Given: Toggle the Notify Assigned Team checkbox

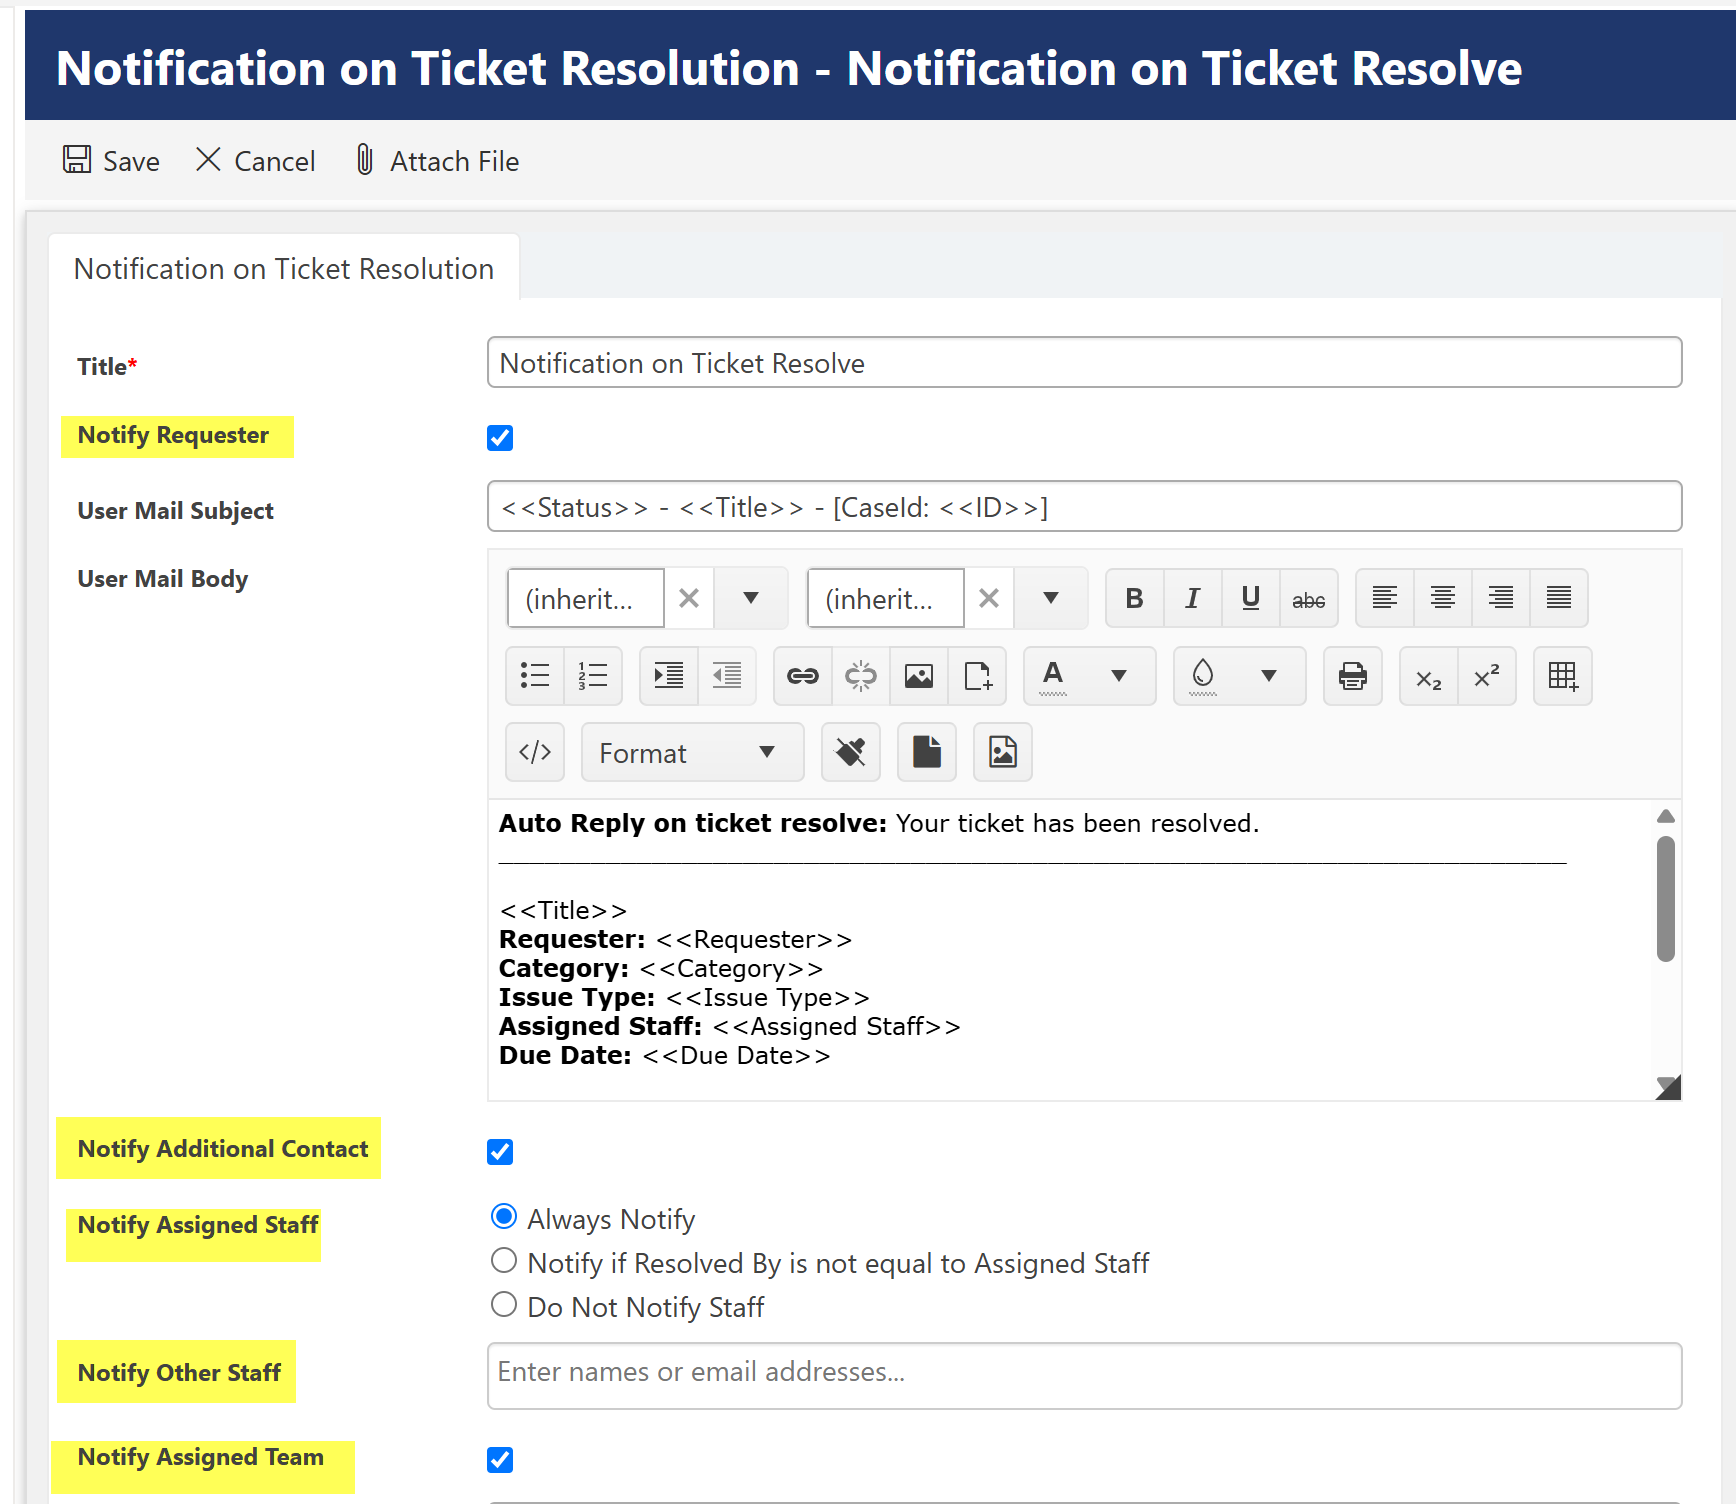Looking at the screenshot, I should [500, 1460].
